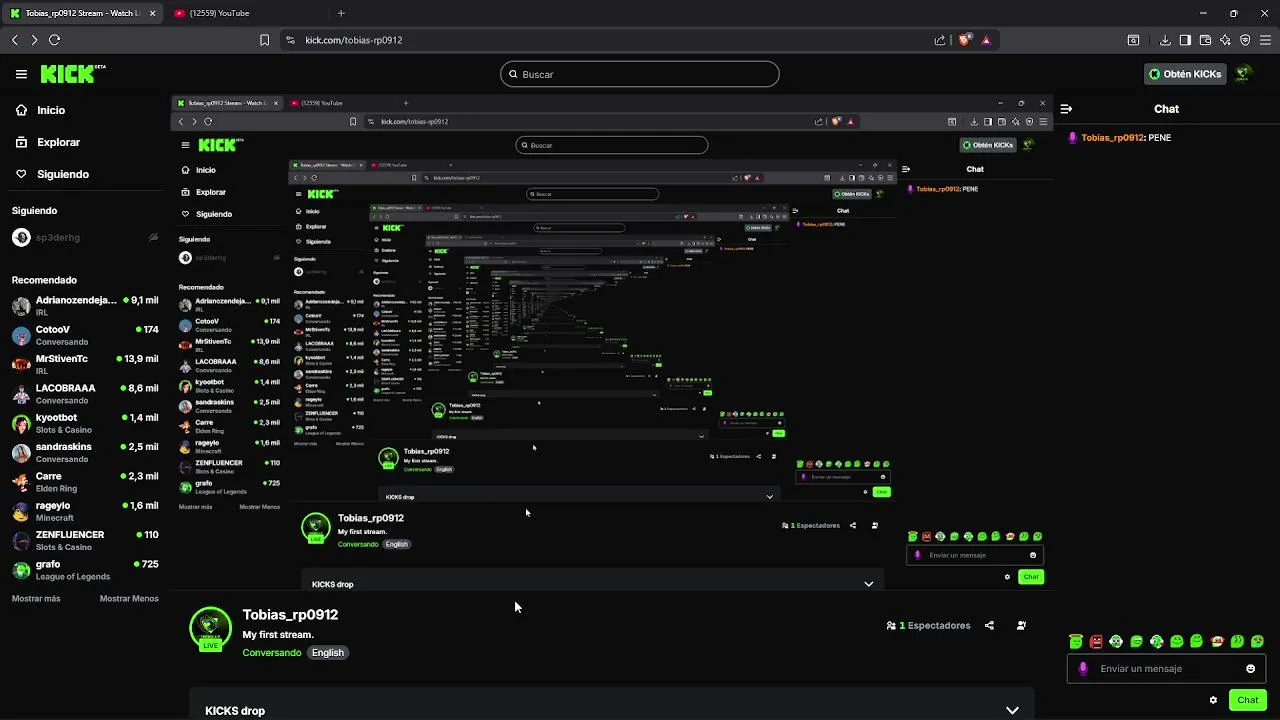Open sp3derhg followed channel
Screen dimensions: 1280x720
[85, 238]
